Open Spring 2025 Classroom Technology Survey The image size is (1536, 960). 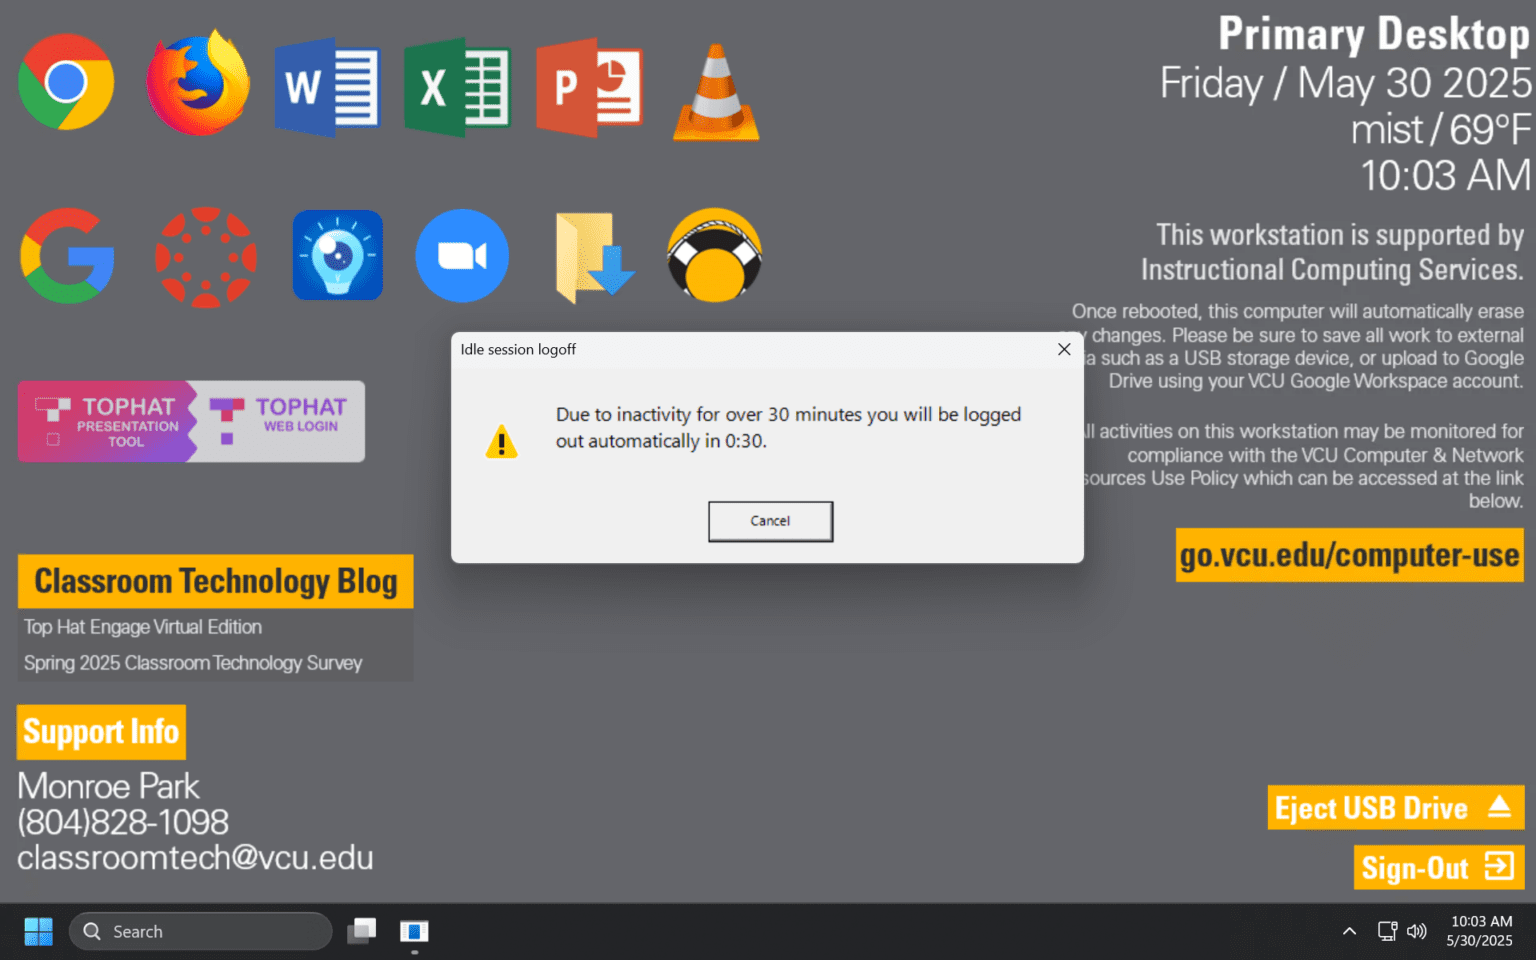click(193, 663)
